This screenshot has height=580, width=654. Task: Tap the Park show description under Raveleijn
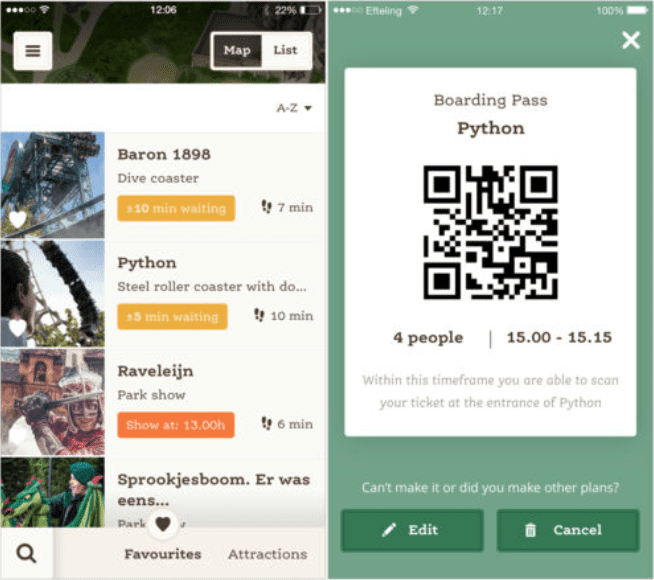(151, 395)
